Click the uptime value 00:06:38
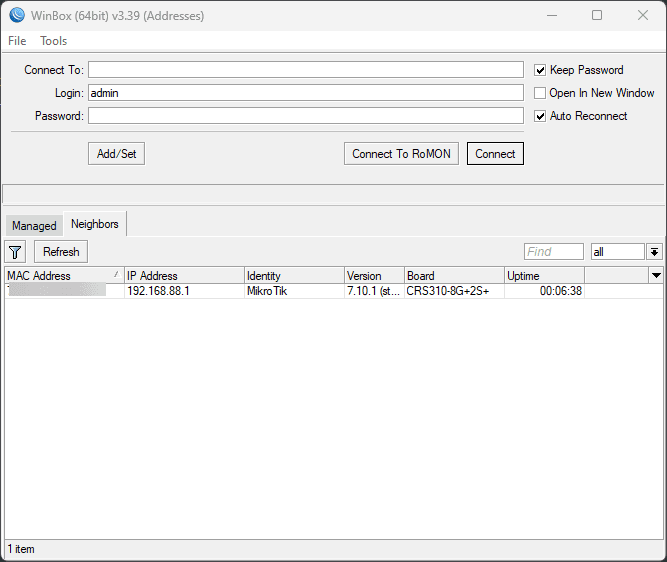667x562 pixels. [544, 291]
